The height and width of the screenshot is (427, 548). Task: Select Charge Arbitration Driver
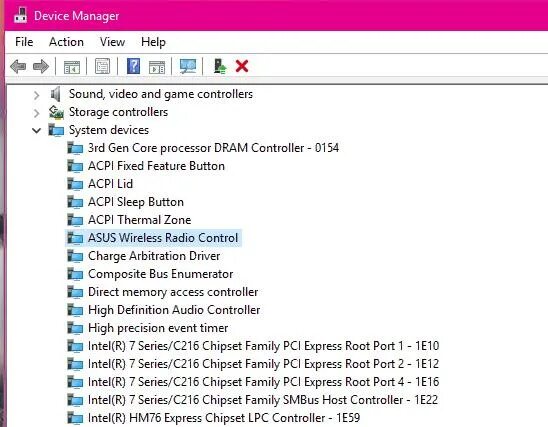(x=154, y=256)
